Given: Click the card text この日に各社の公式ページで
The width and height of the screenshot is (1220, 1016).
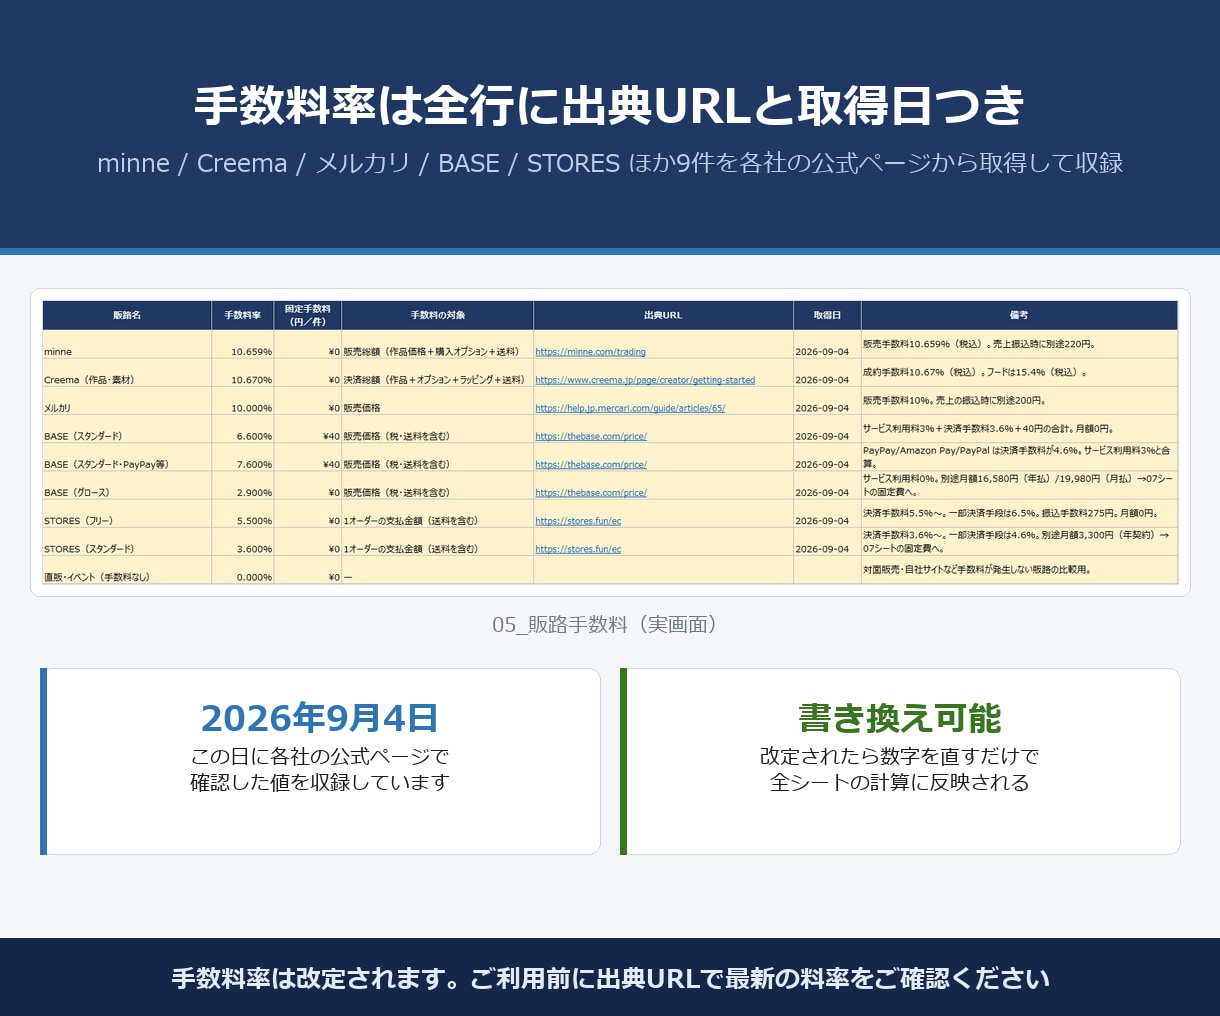Looking at the screenshot, I should pyautogui.click(x=320, y=756).
